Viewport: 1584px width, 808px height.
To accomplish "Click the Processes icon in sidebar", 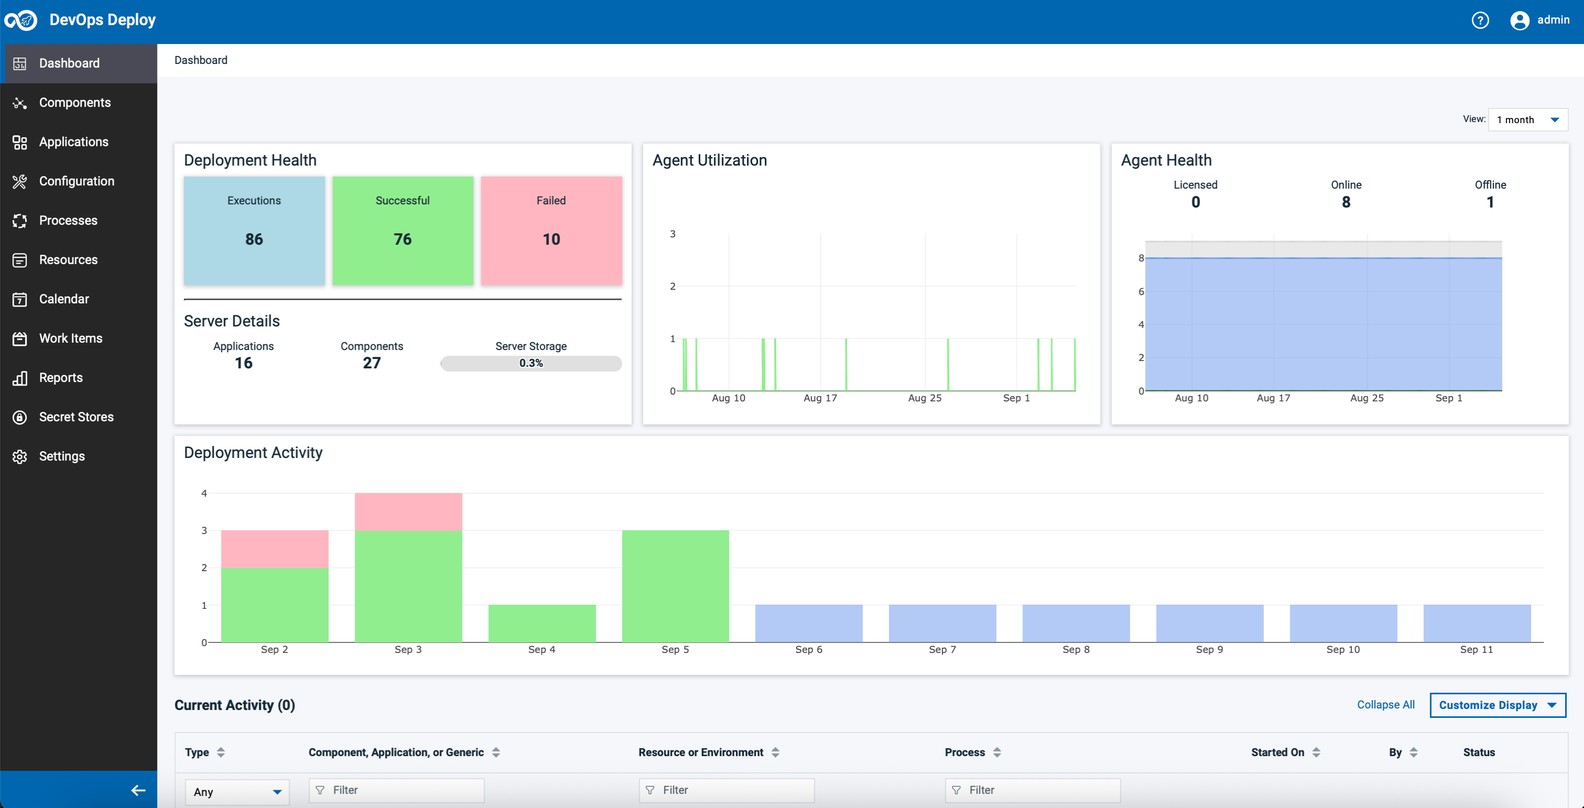I will click(x=20, y=221).
